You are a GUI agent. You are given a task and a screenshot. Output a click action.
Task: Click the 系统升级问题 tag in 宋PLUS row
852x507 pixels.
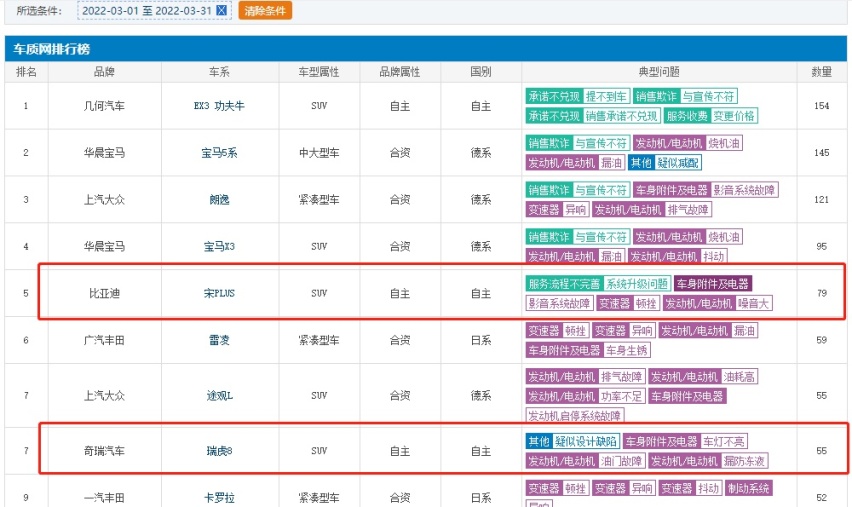(637, 283)
